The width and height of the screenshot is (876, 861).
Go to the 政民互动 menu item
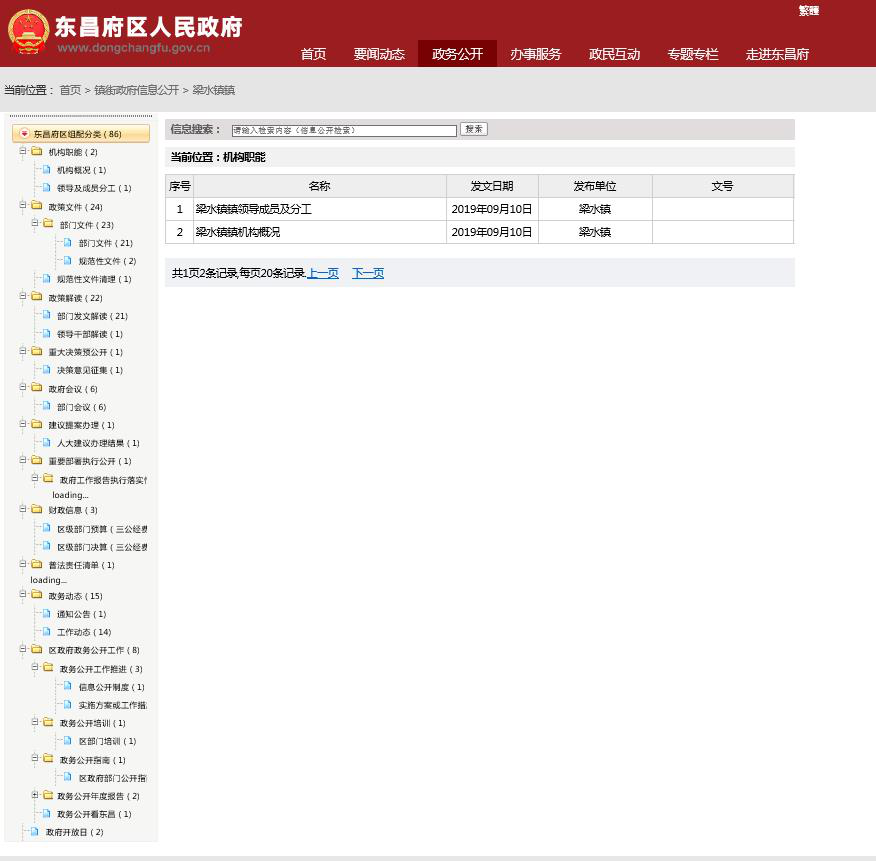tap(614, 54)
